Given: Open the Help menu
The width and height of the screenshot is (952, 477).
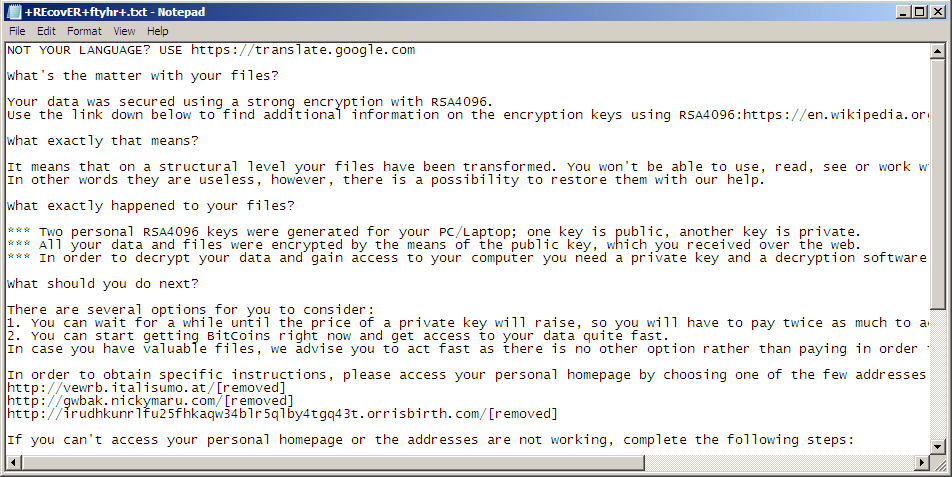Looking at the screenshot, I should click(158, 31).
